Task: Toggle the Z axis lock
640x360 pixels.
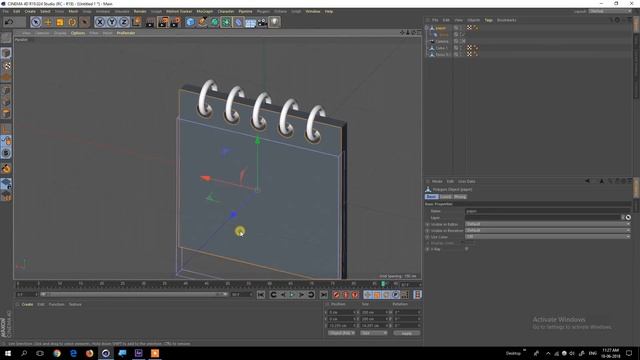Action: click(124, 22)
